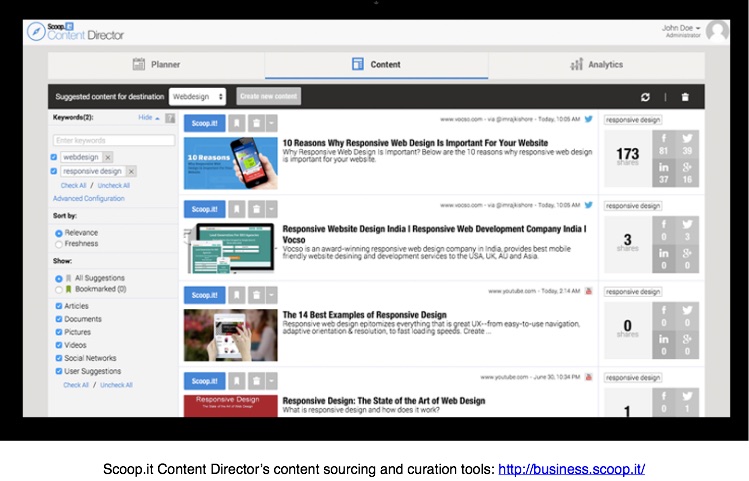Viewport: 749px width, 481px height.
Task: Open the Webdesign destination dropdown
Action: point(197,96)
